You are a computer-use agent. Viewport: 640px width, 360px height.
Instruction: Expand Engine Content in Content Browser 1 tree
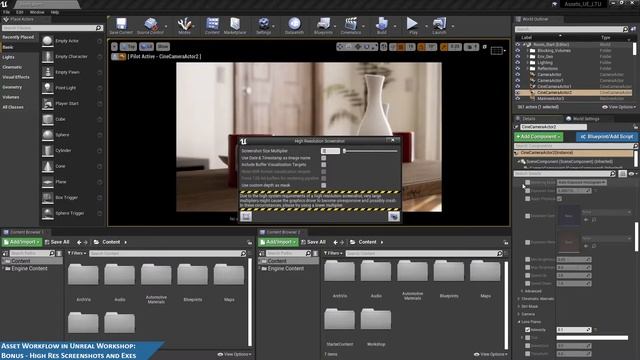click(x=3, y=269)
